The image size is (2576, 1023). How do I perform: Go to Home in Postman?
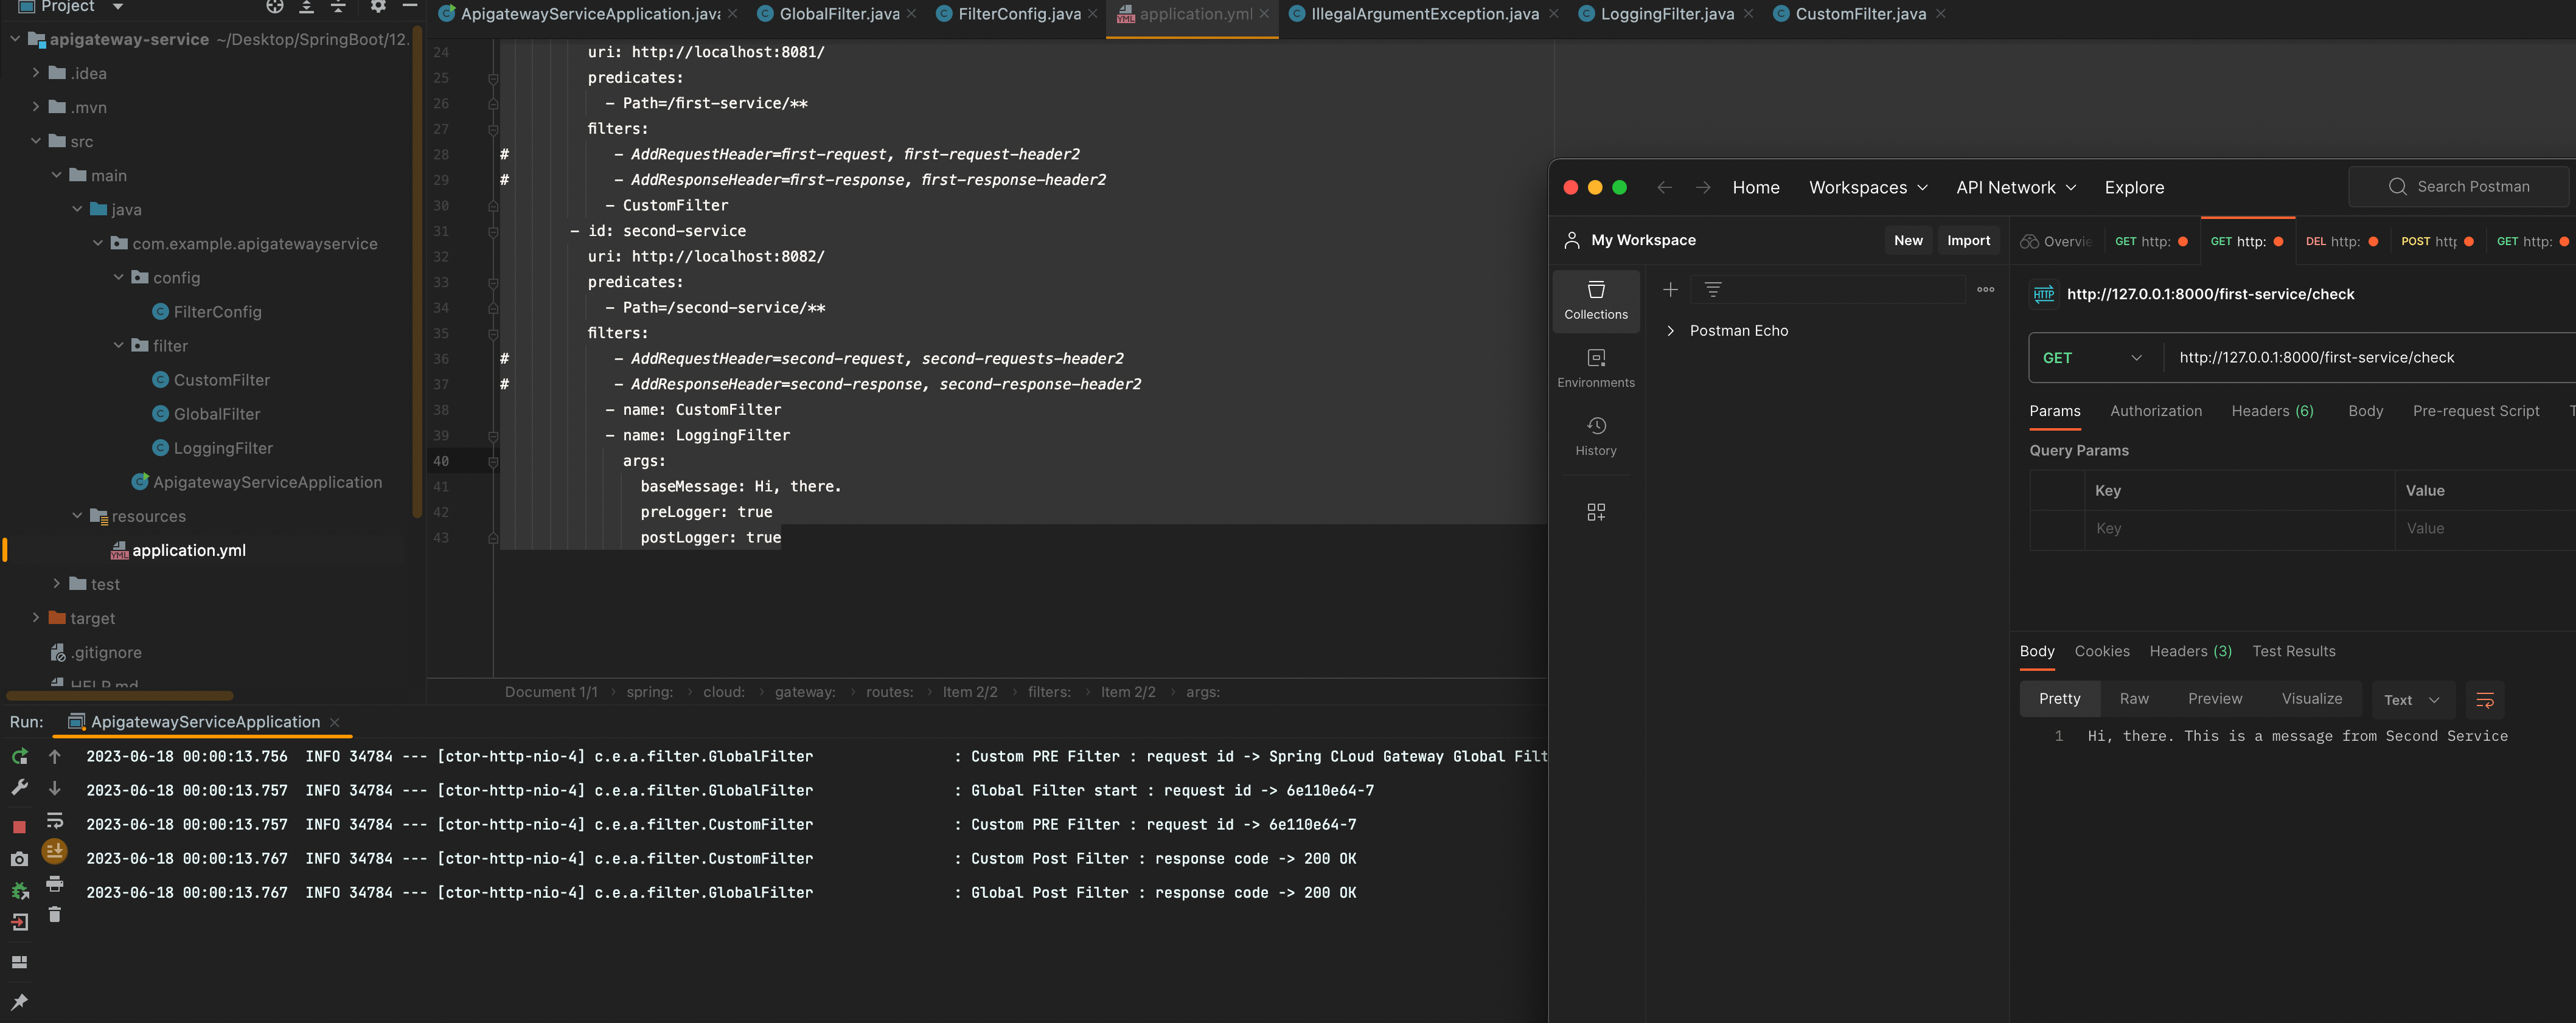tap(1755, 188)
